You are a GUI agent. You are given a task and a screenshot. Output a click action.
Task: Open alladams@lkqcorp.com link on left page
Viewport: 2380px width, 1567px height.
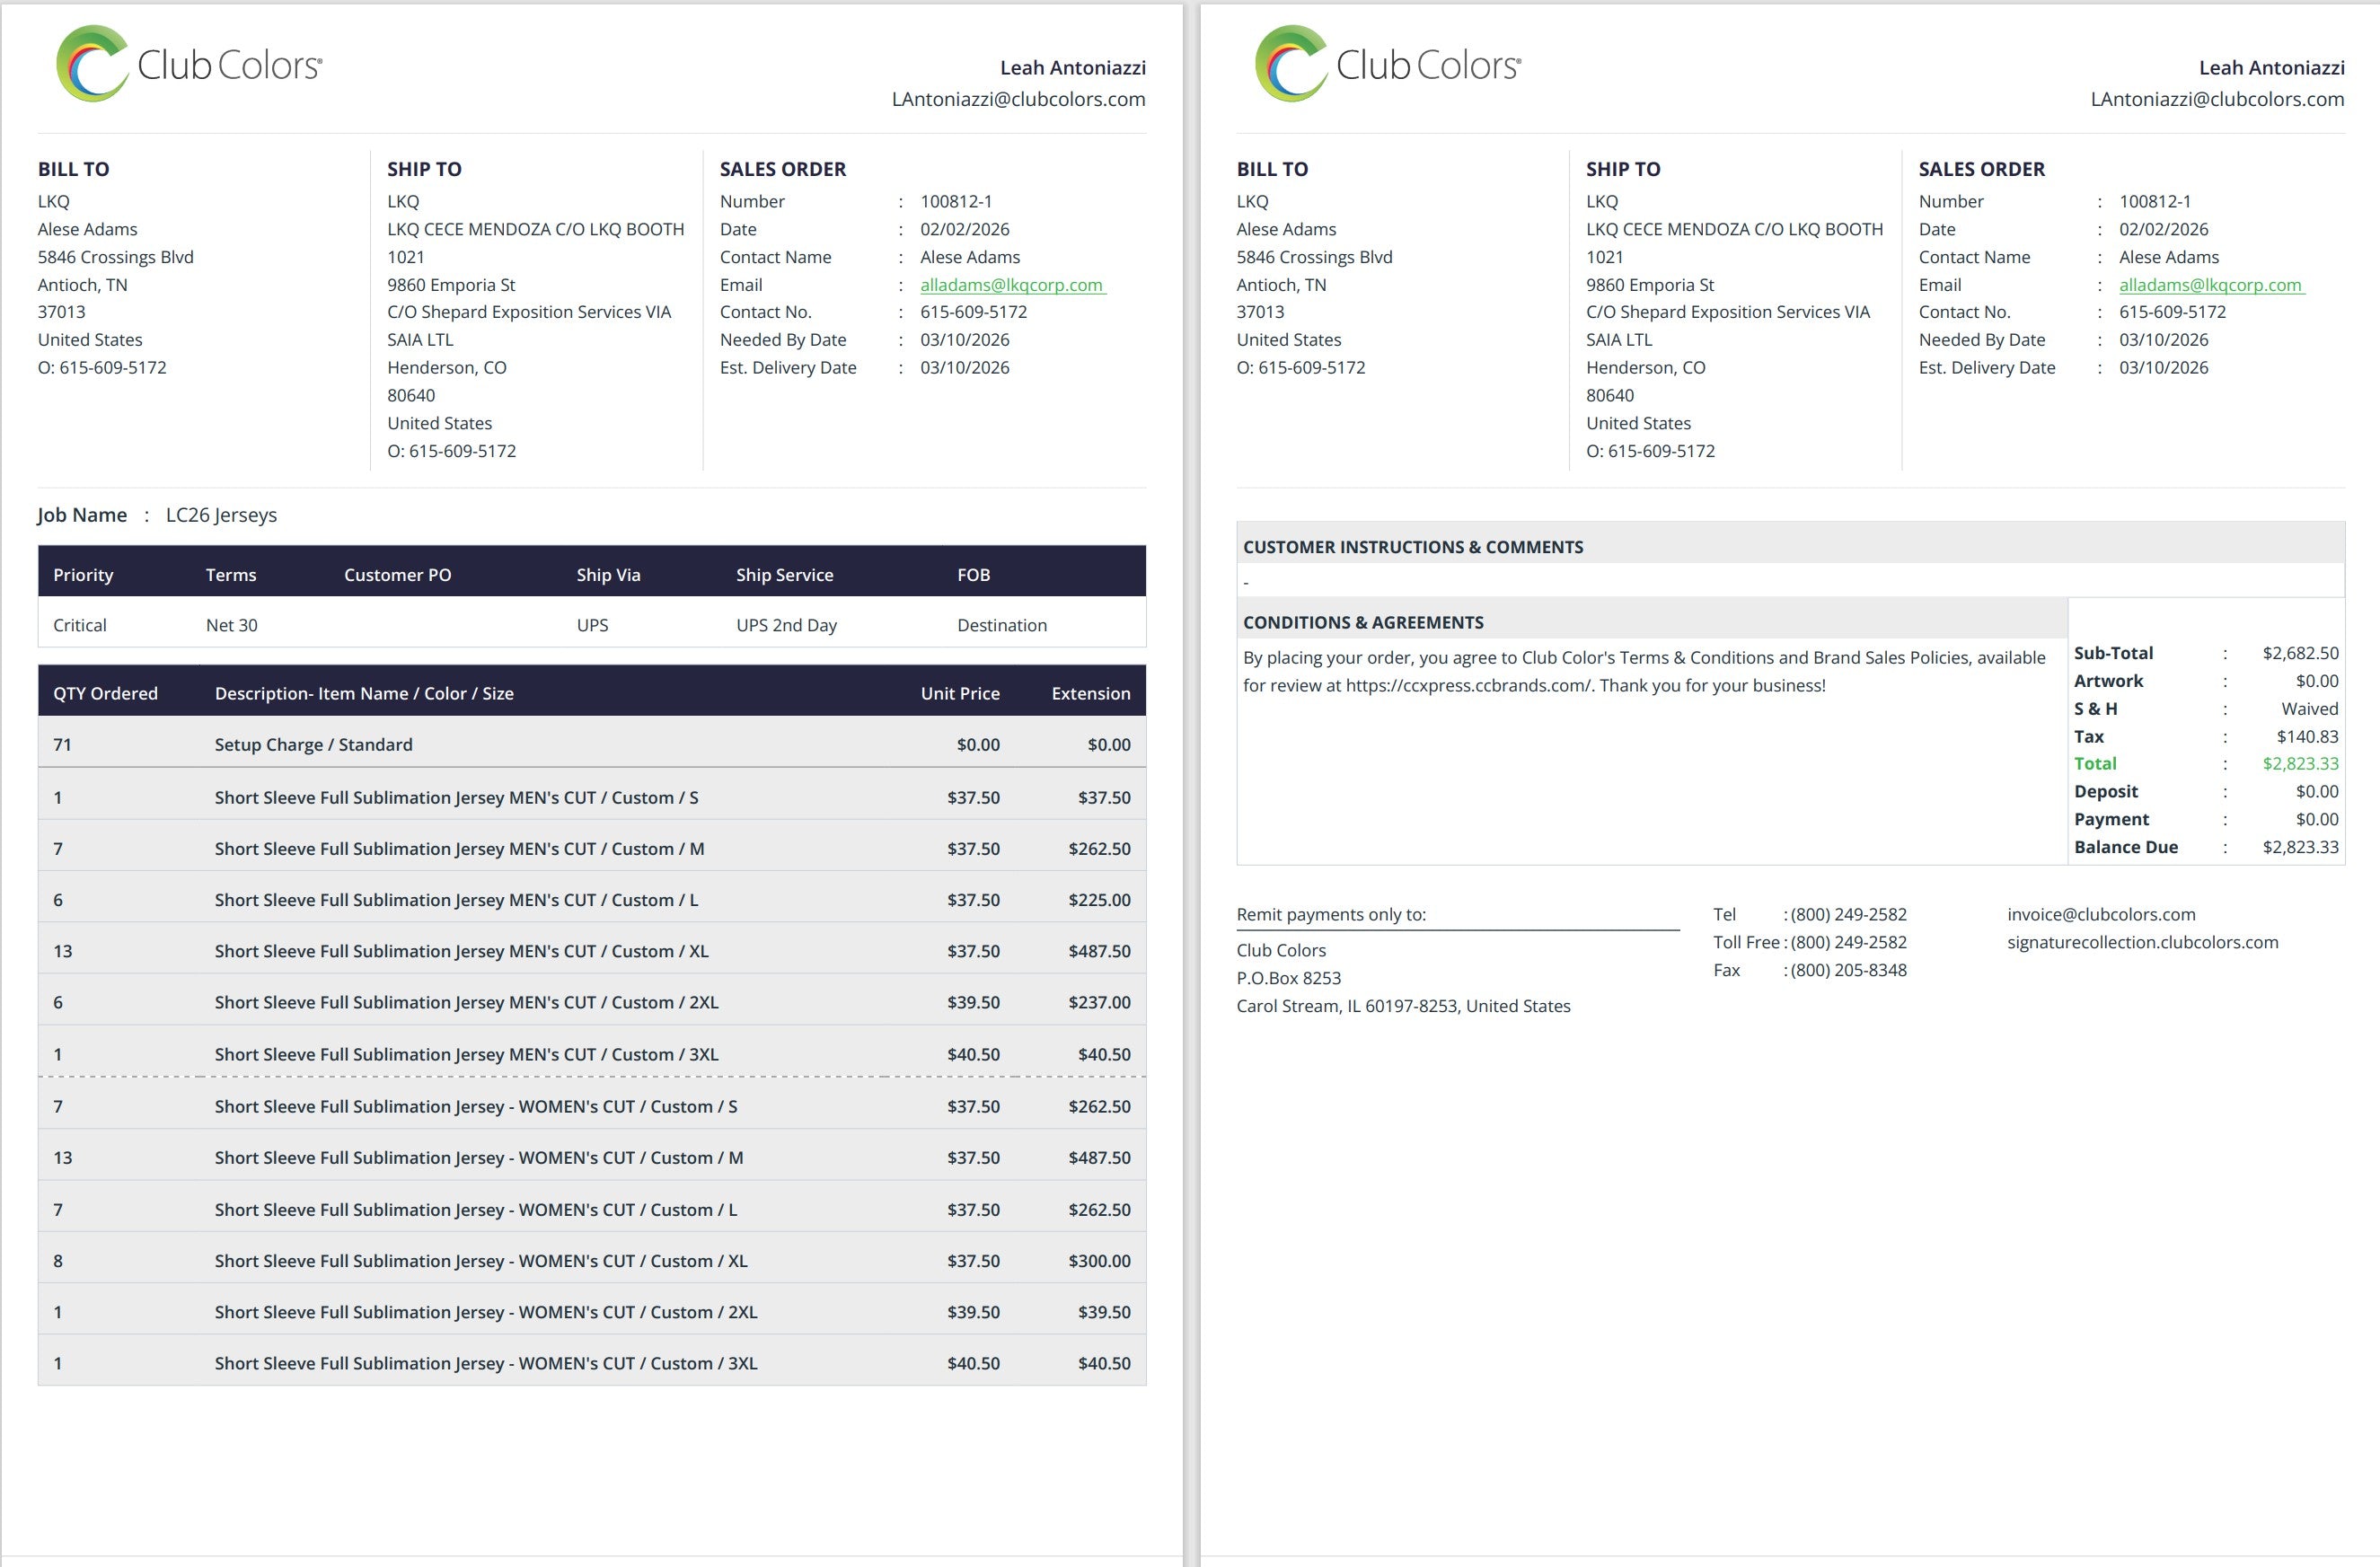[x=1011, y=285]
